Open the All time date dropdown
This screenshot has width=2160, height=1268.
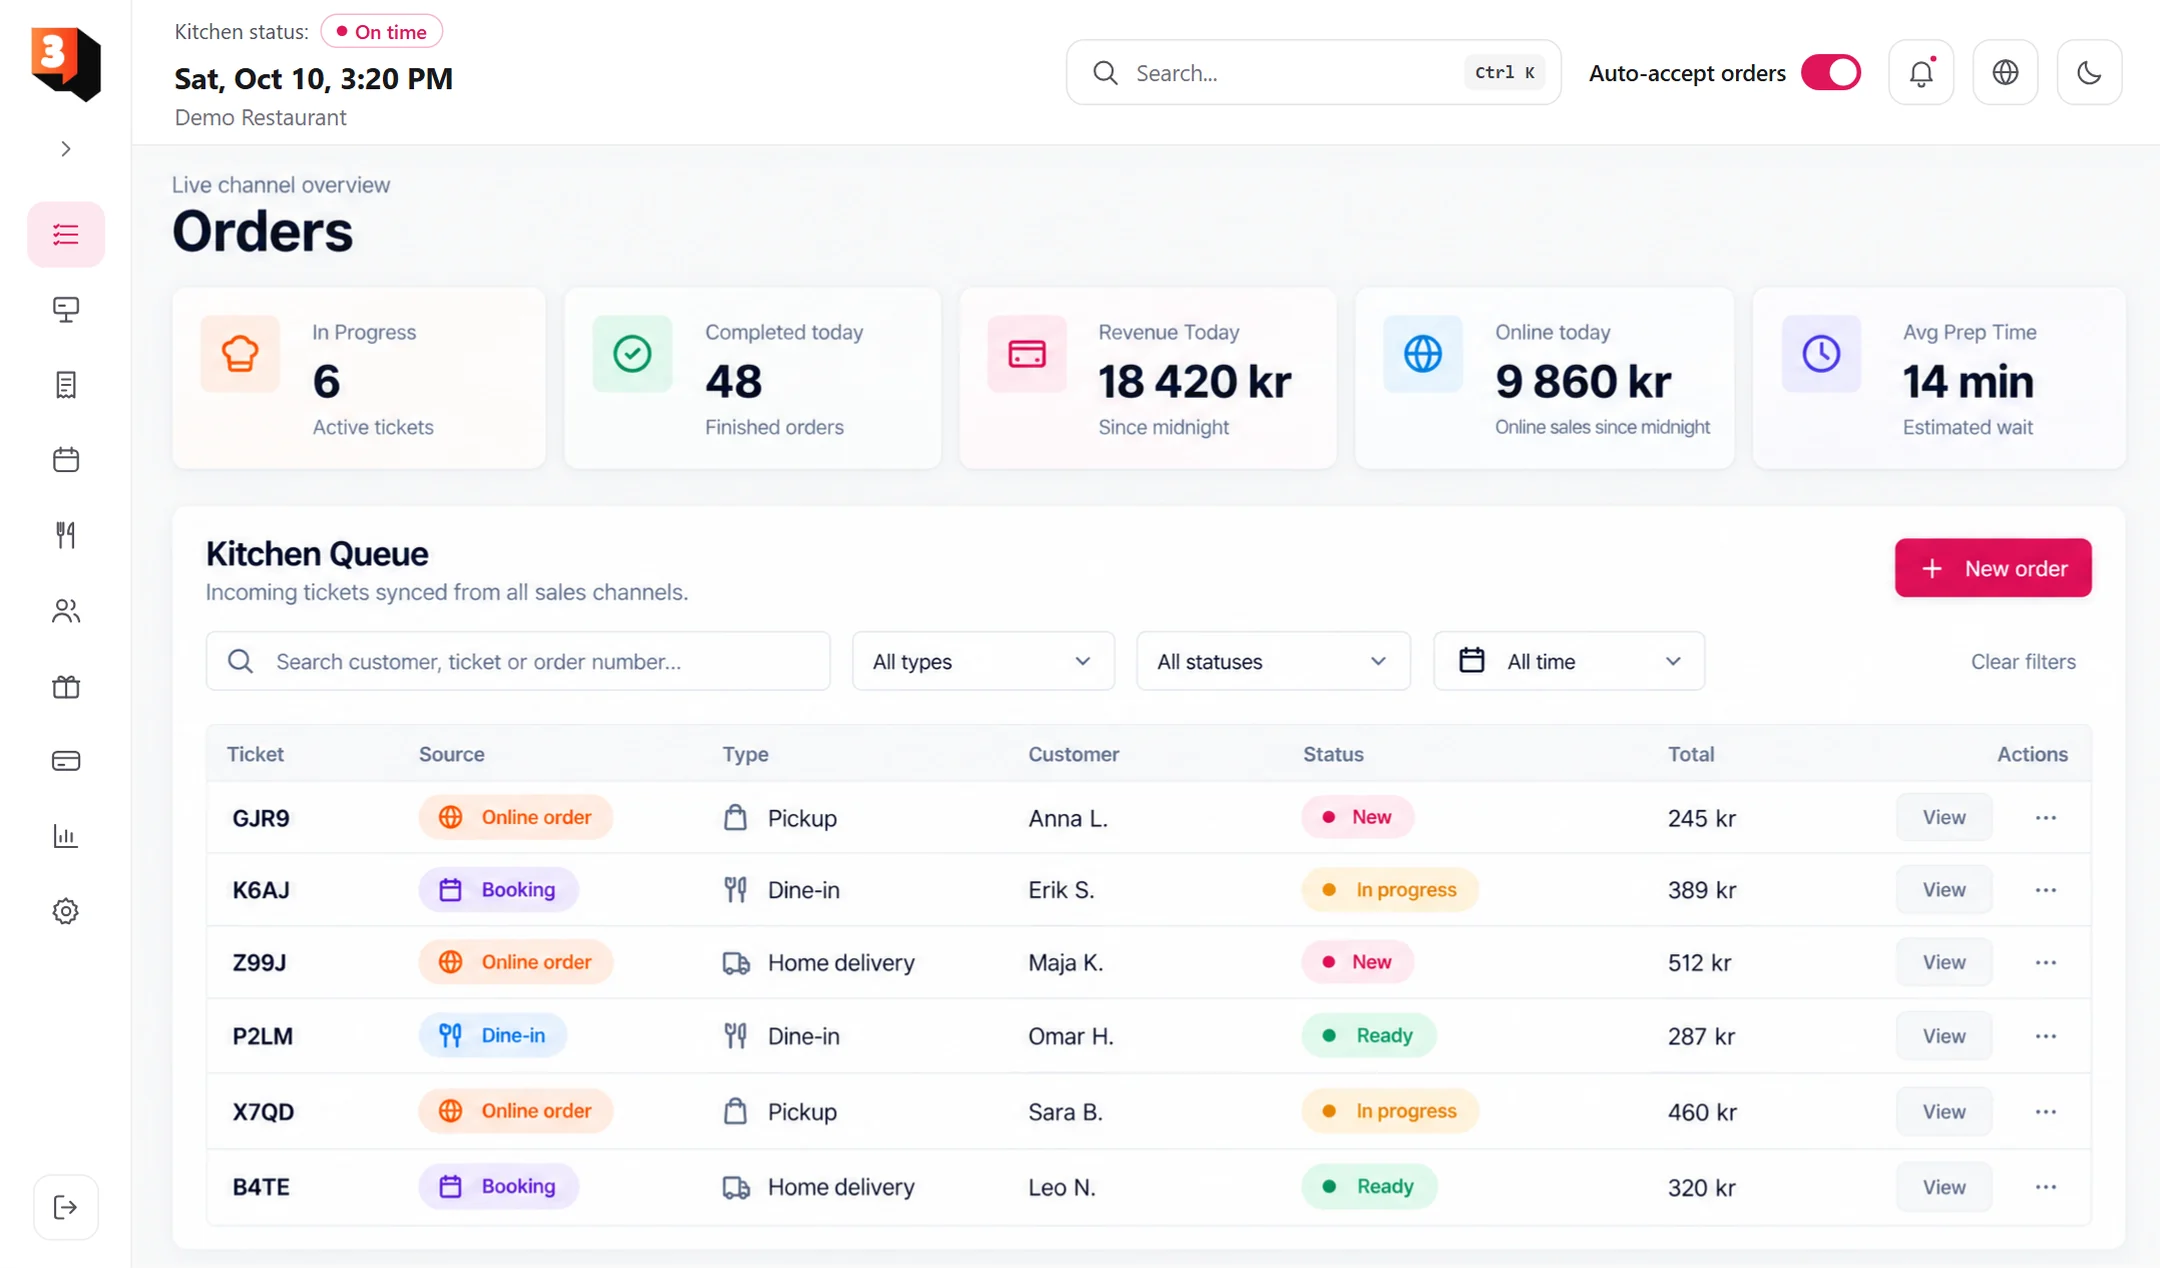(1569, 661)
